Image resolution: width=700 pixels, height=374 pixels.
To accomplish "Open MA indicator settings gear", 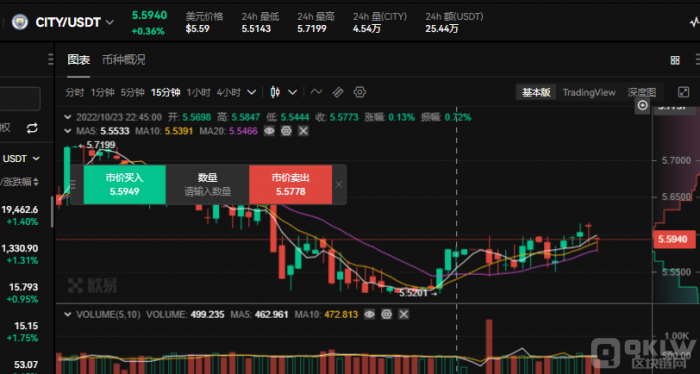I will point(286,131).
